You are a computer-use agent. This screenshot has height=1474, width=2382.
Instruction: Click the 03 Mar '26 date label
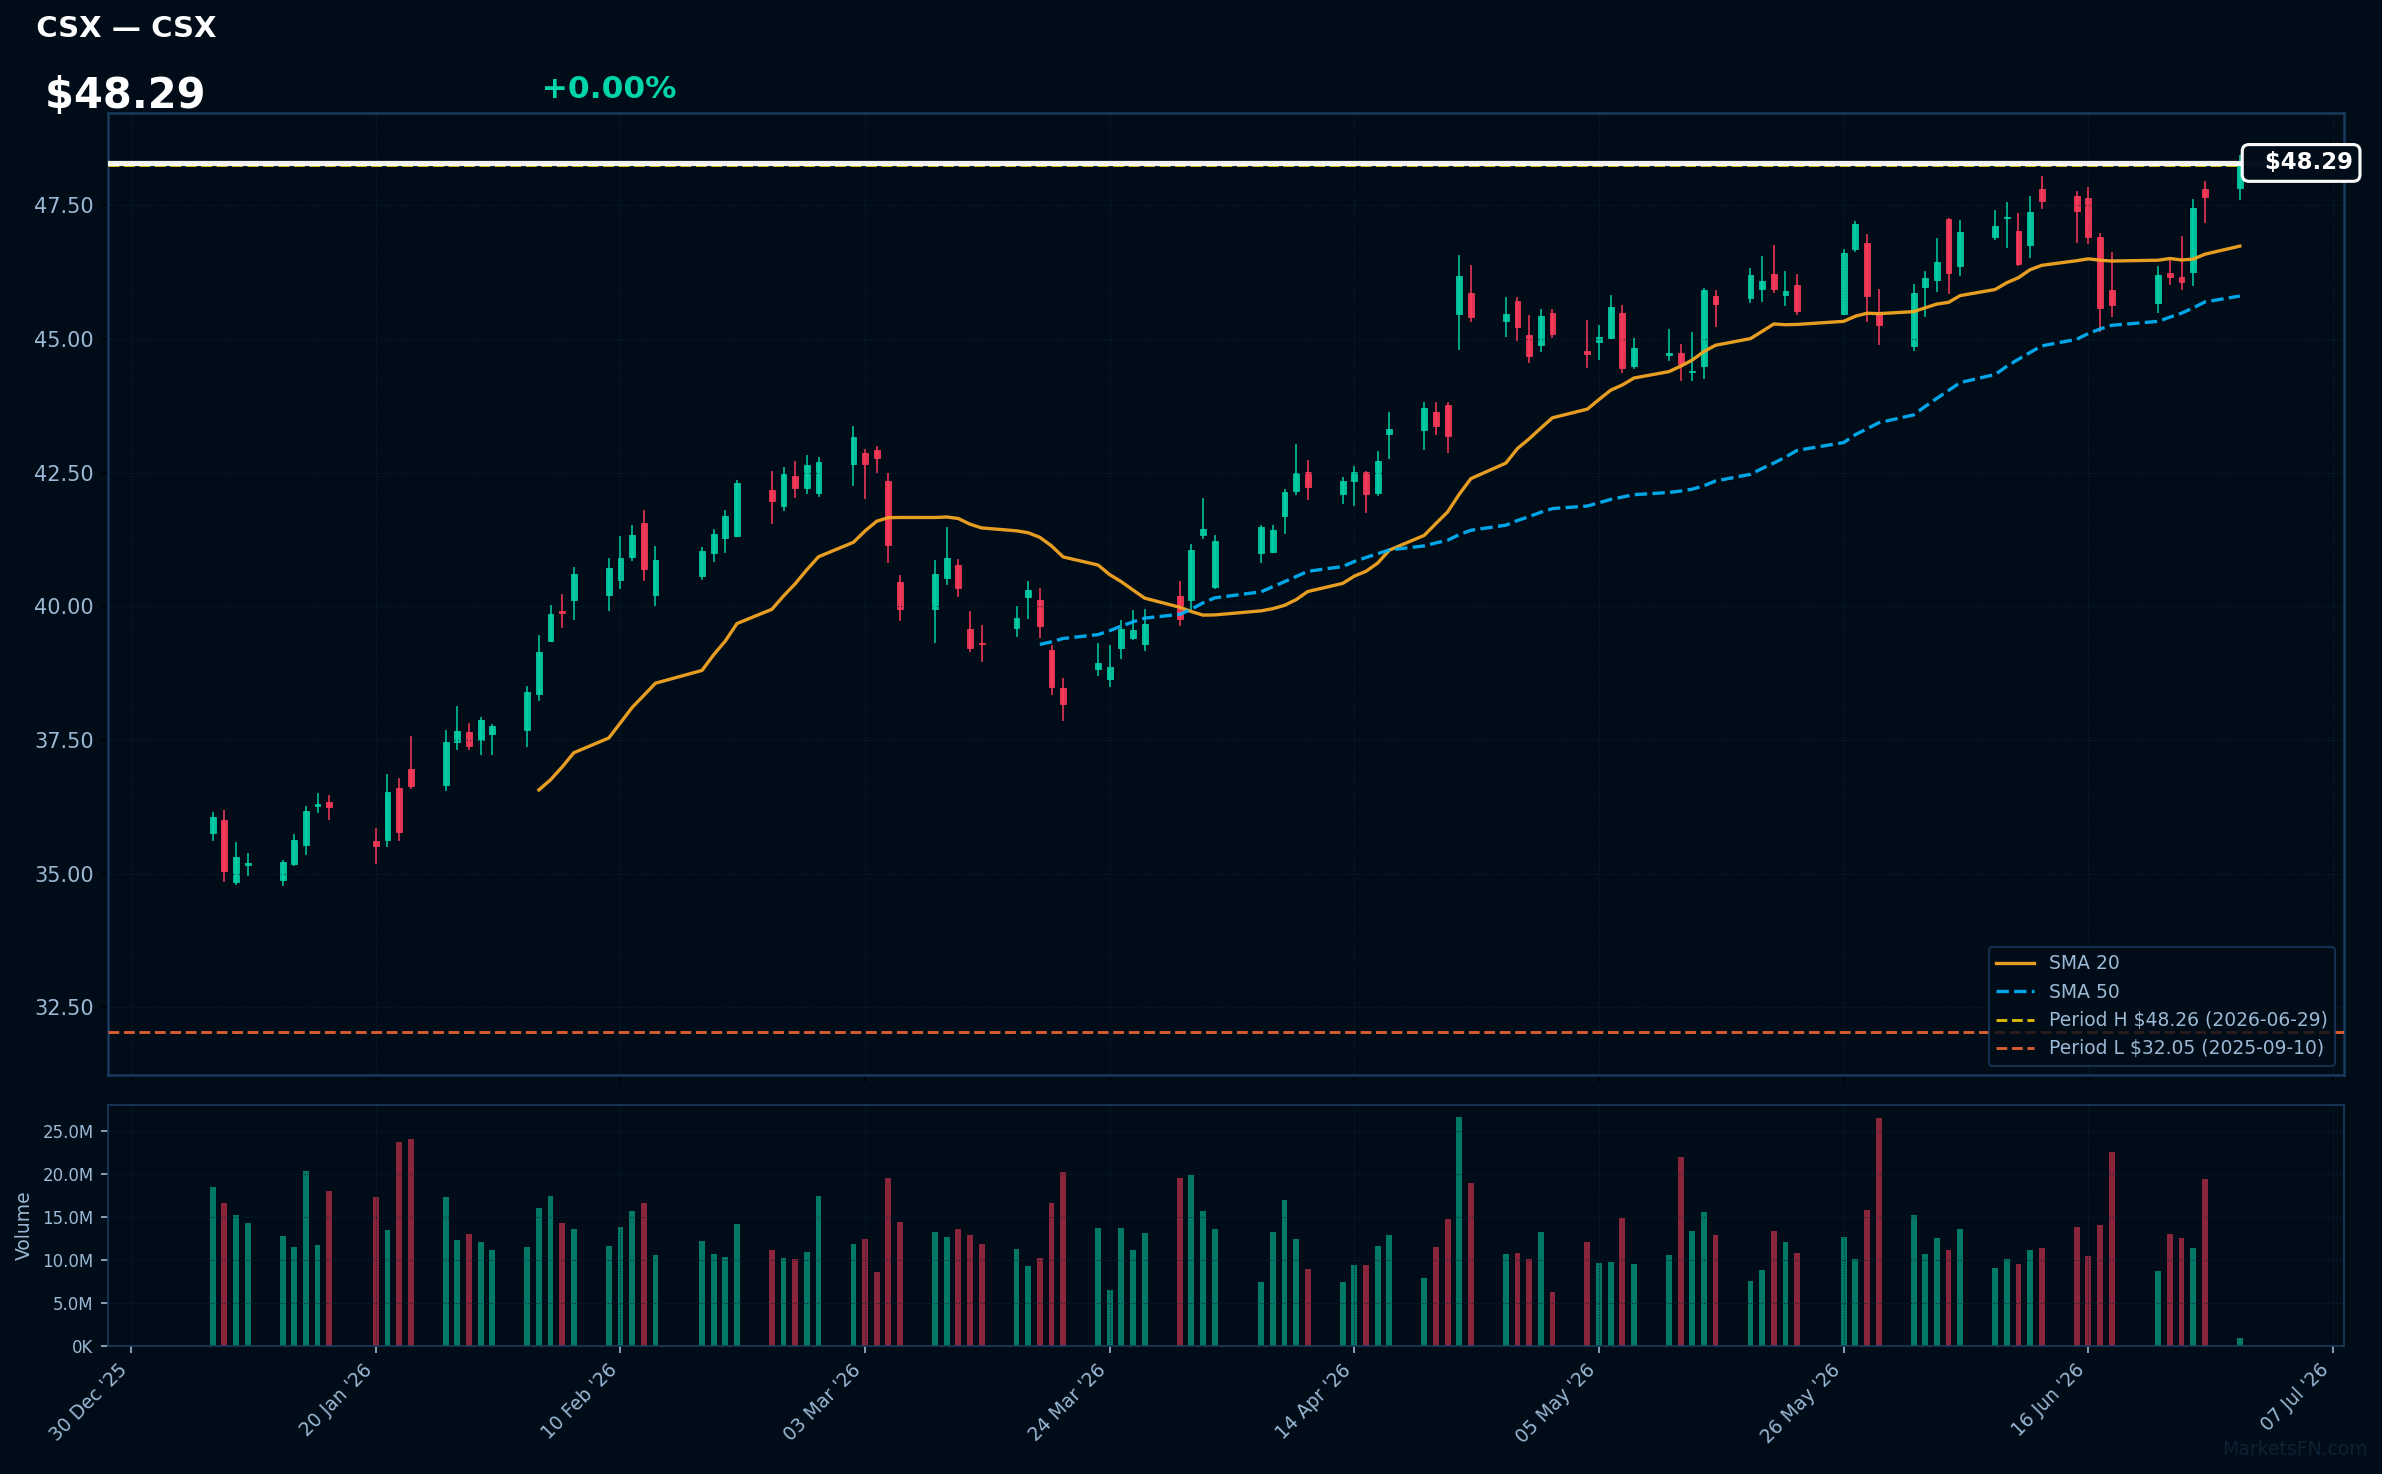pos(822,1401)
